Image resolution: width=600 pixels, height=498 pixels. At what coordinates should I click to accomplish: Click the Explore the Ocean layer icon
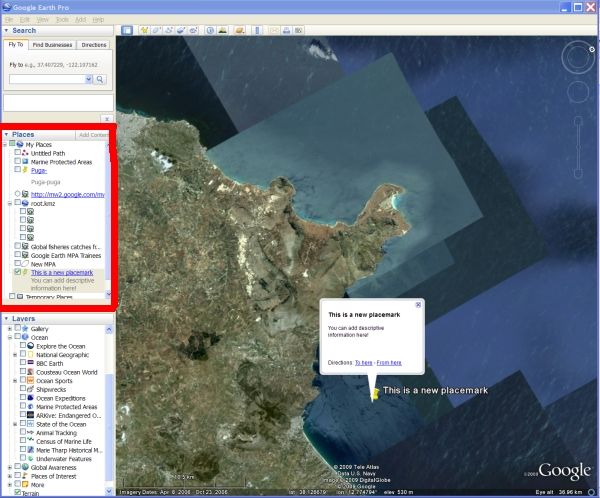[x=31, y=346]
